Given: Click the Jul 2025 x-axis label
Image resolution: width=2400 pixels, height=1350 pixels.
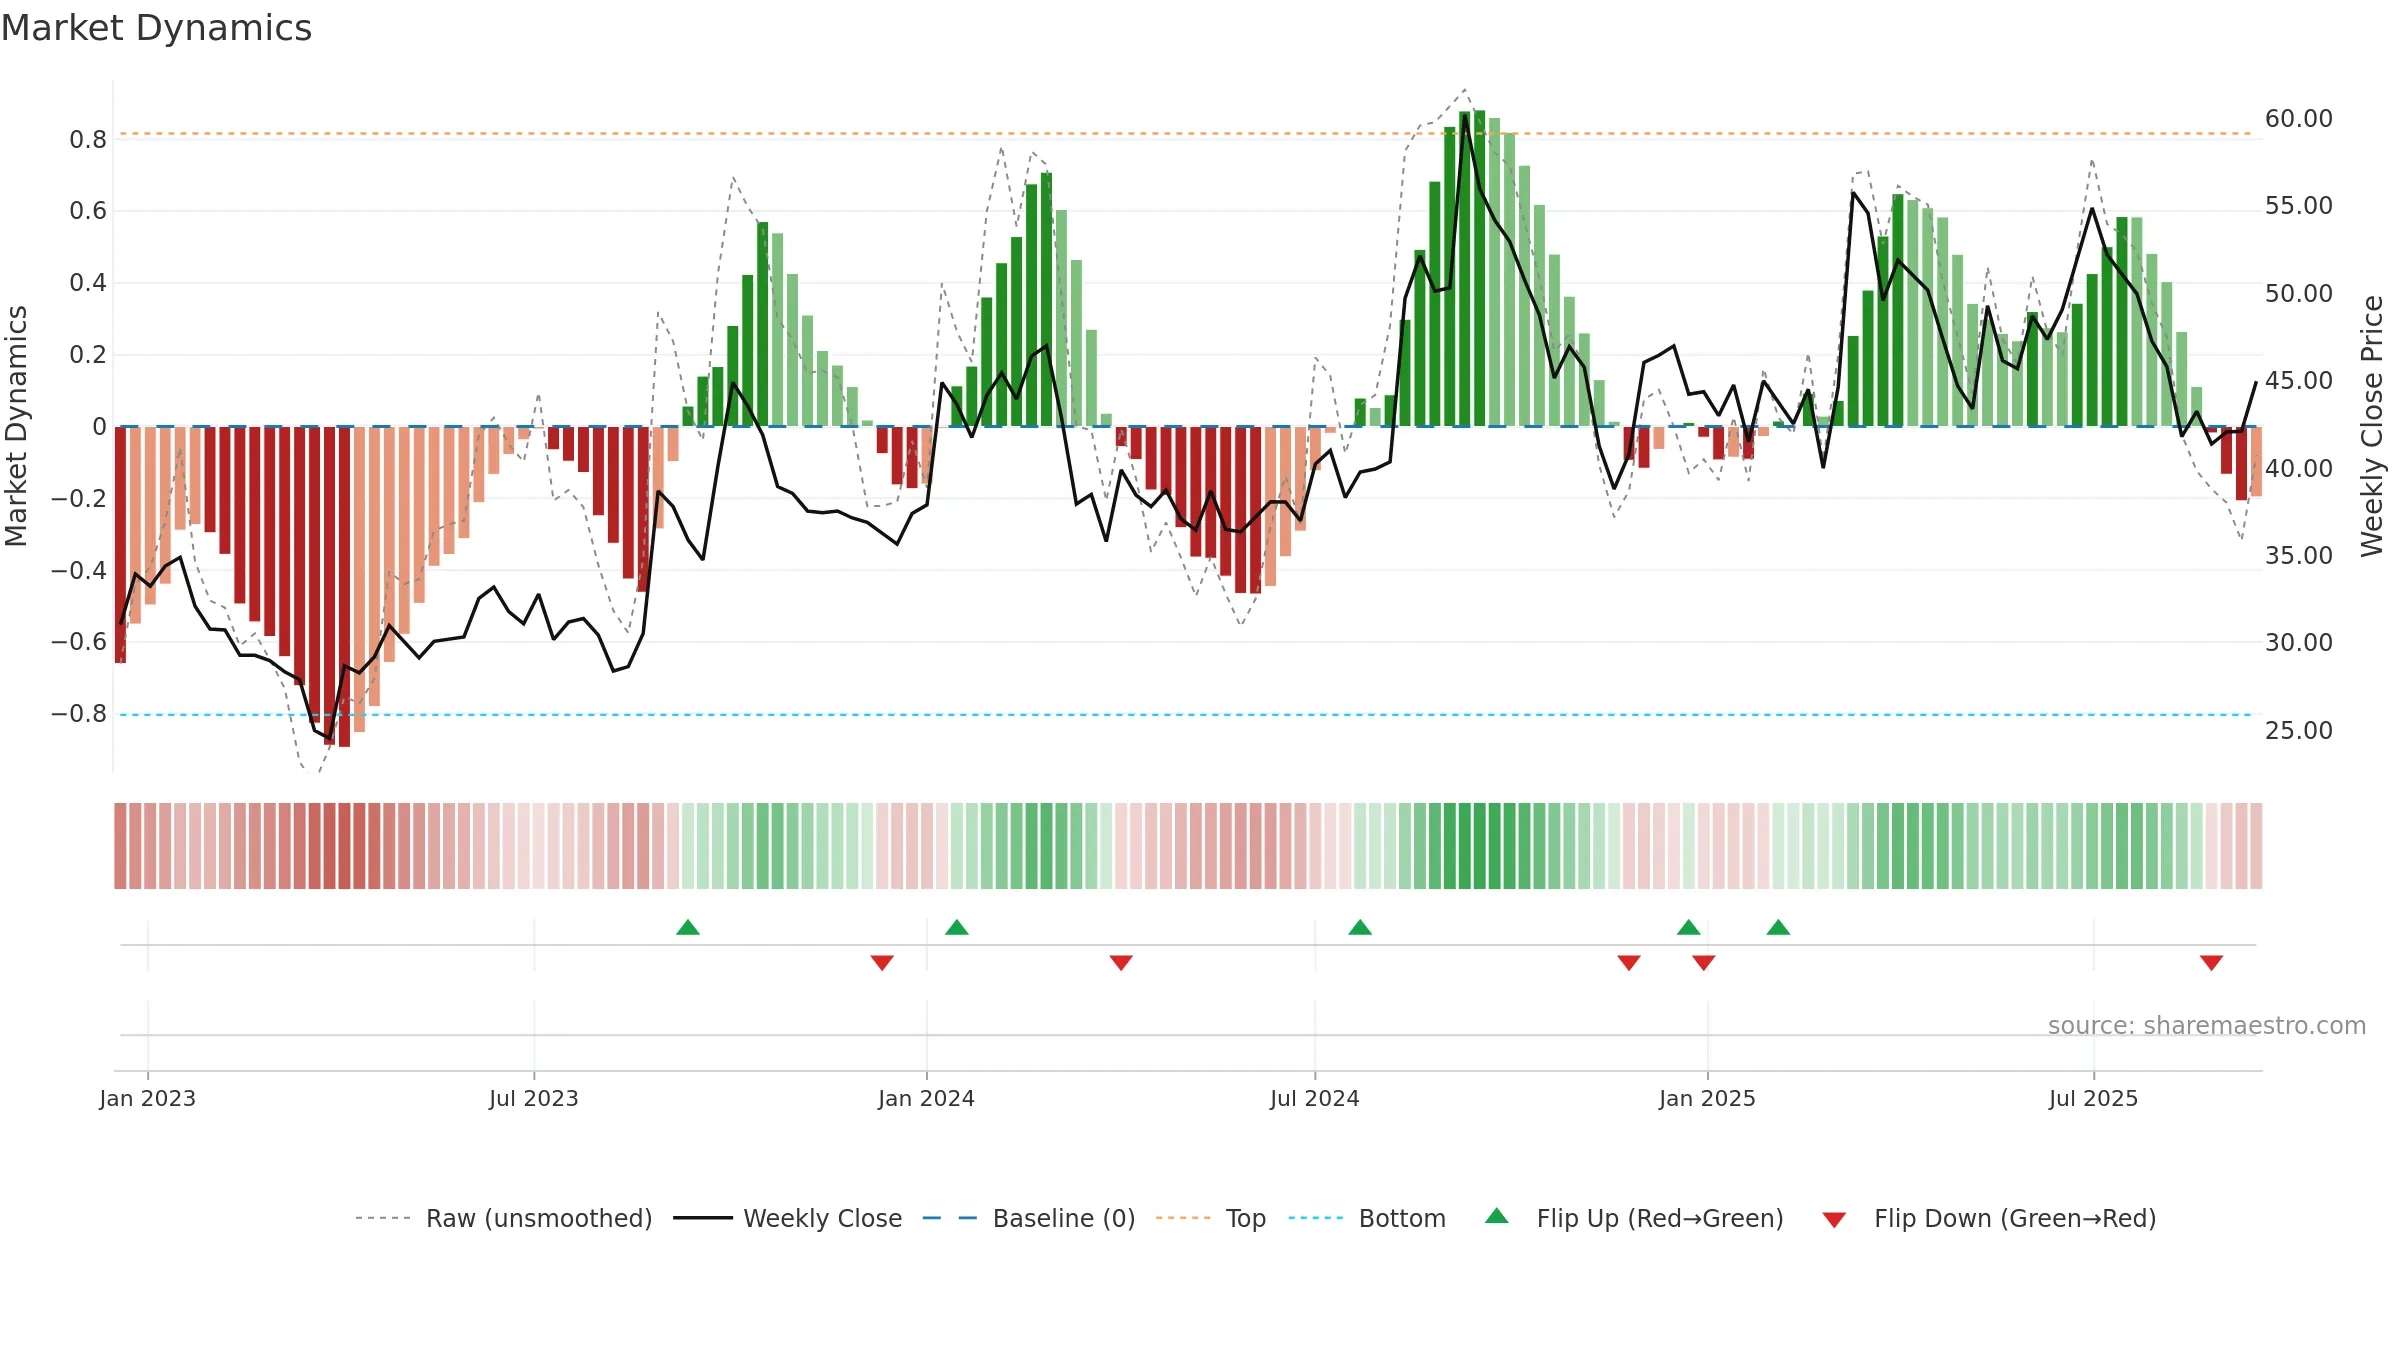Looking at the screenshot, I should point(2093,1098).
